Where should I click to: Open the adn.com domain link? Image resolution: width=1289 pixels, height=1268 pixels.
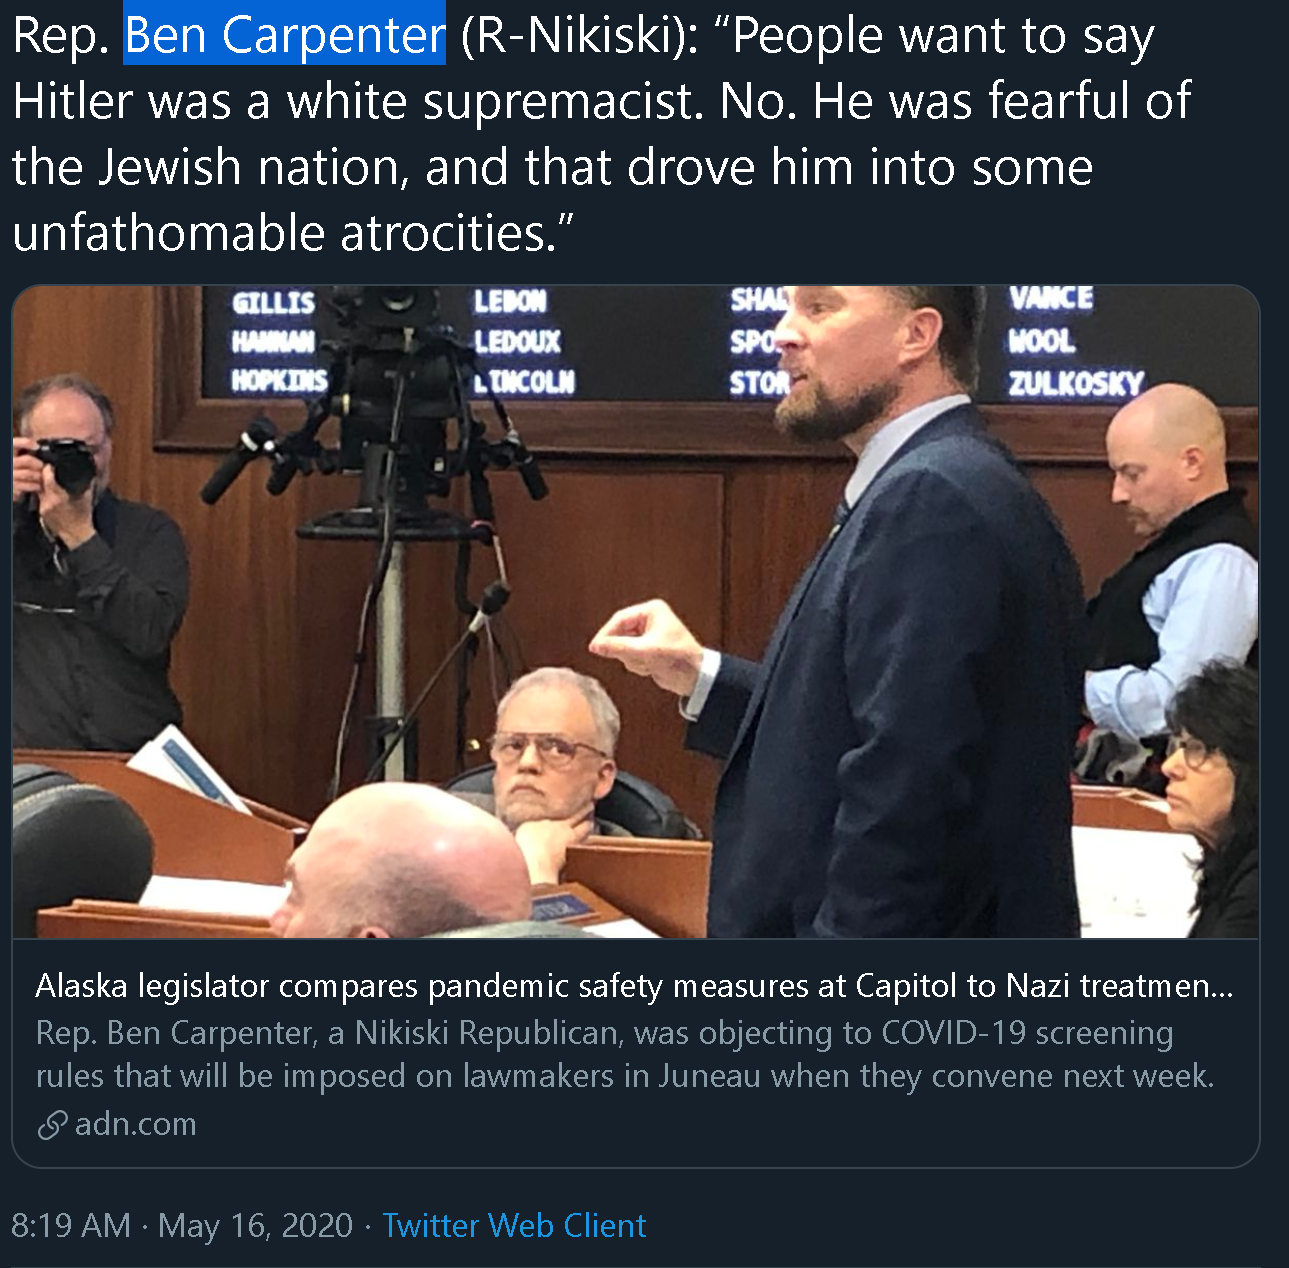[x=136, y=1124]
